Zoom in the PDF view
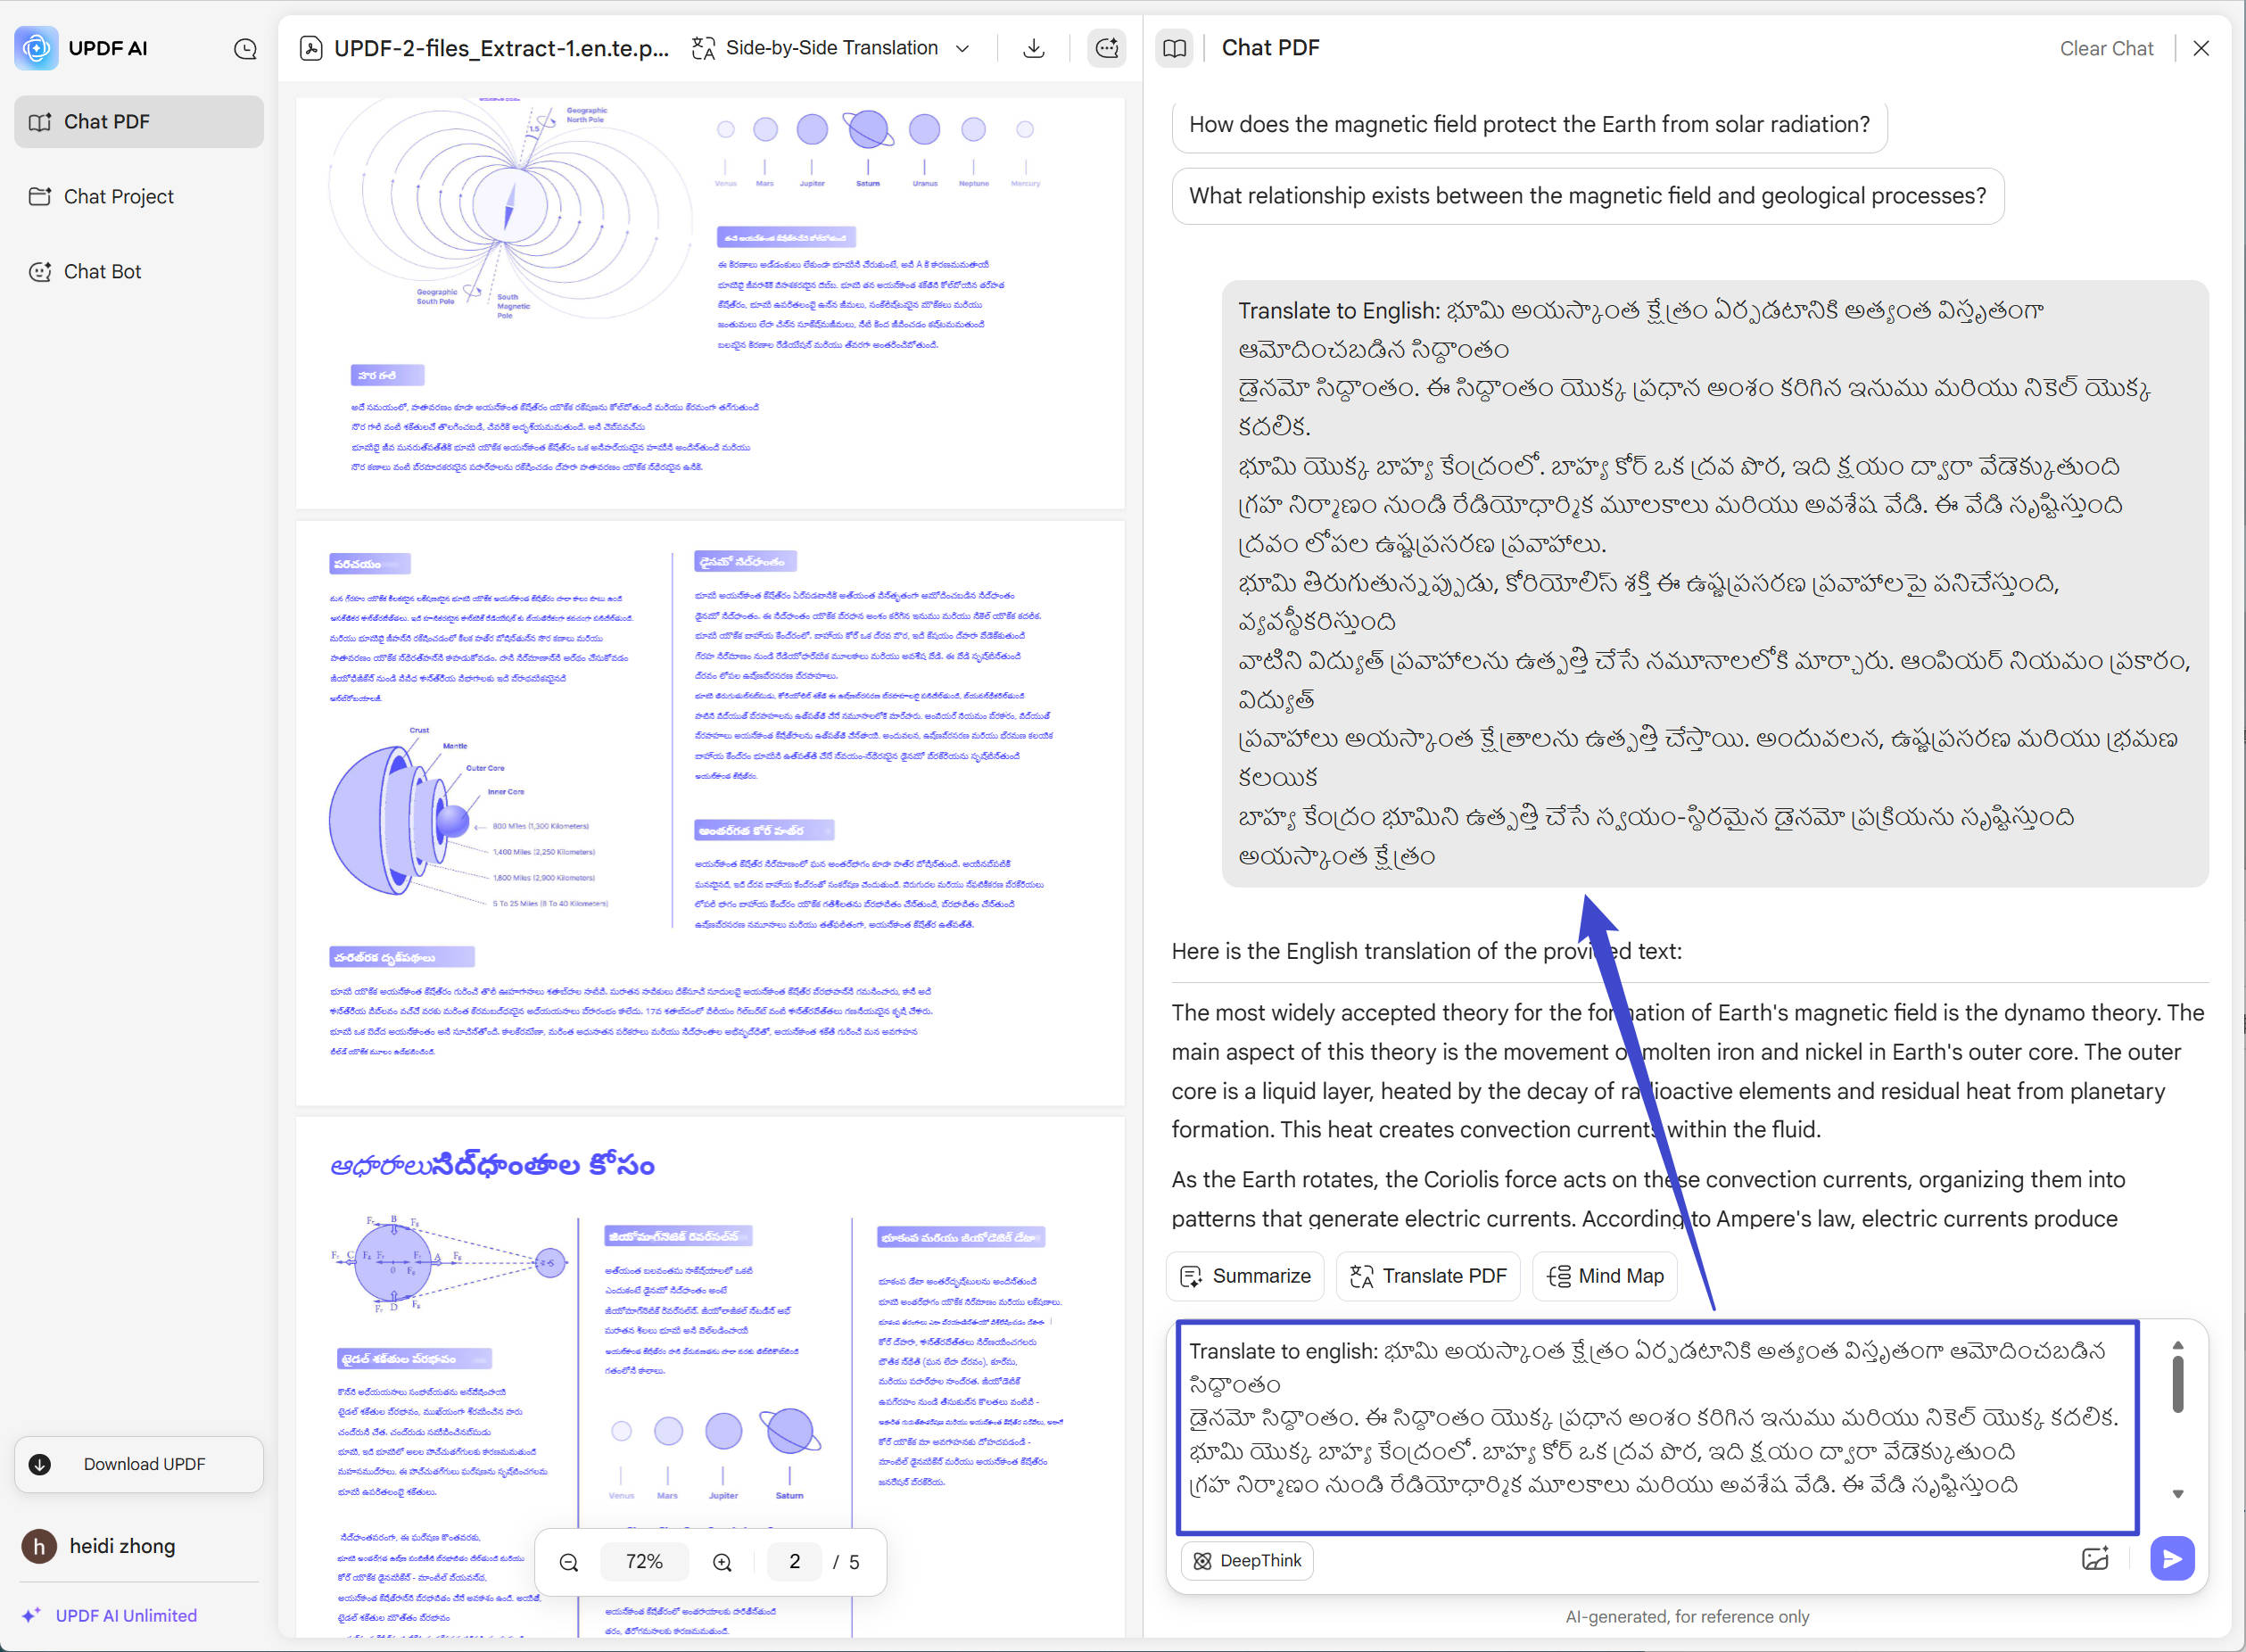 click(722, 1562)
